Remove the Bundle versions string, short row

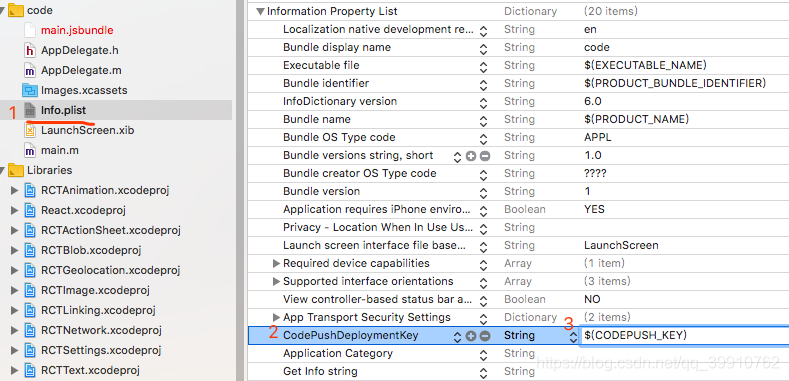[485, 156]
